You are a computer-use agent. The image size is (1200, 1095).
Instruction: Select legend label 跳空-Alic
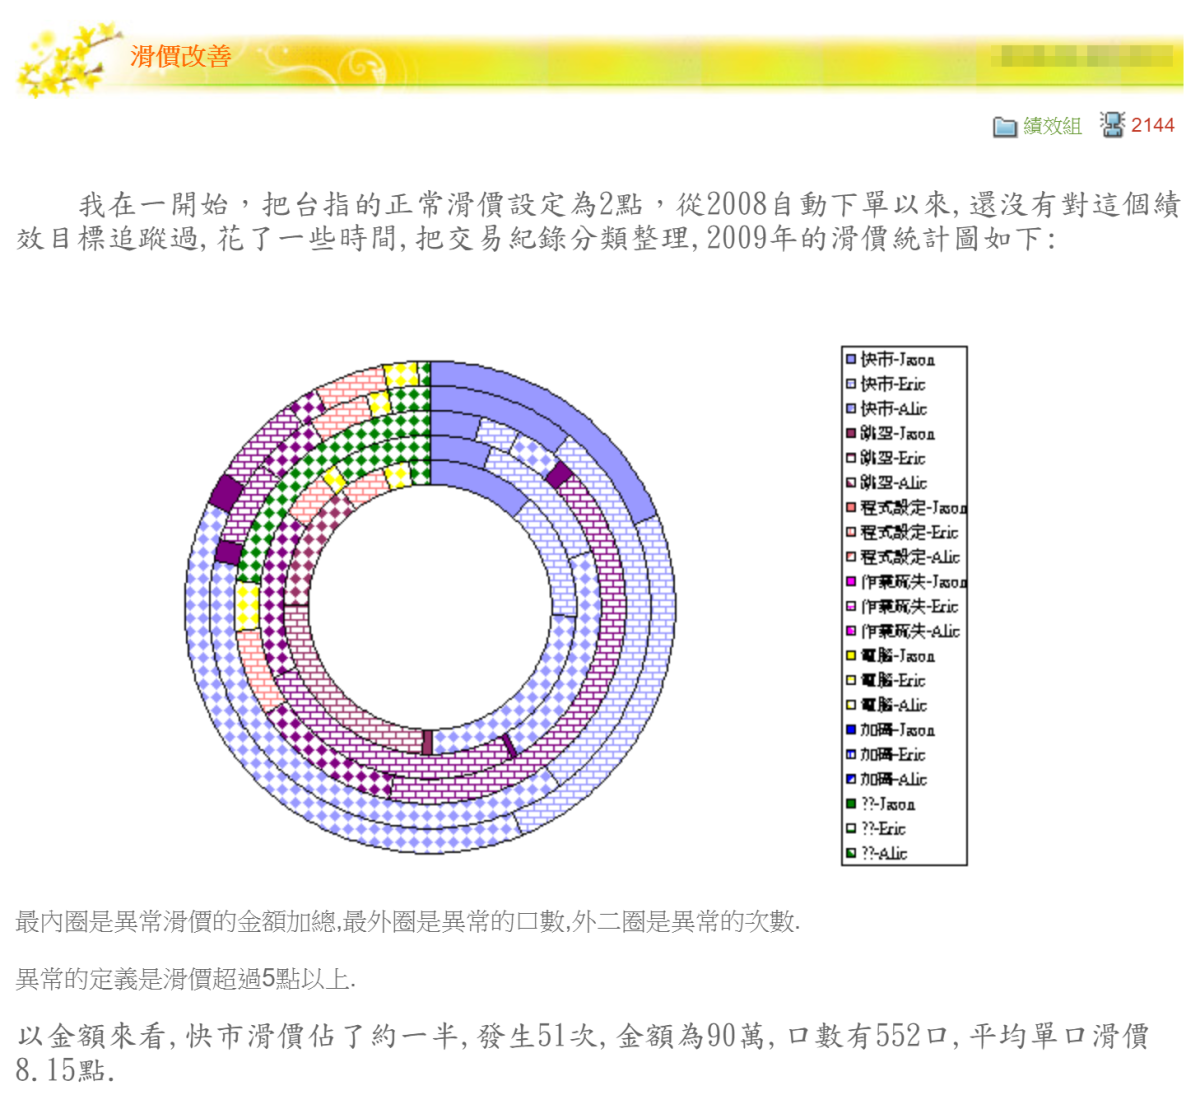[894, 482]
